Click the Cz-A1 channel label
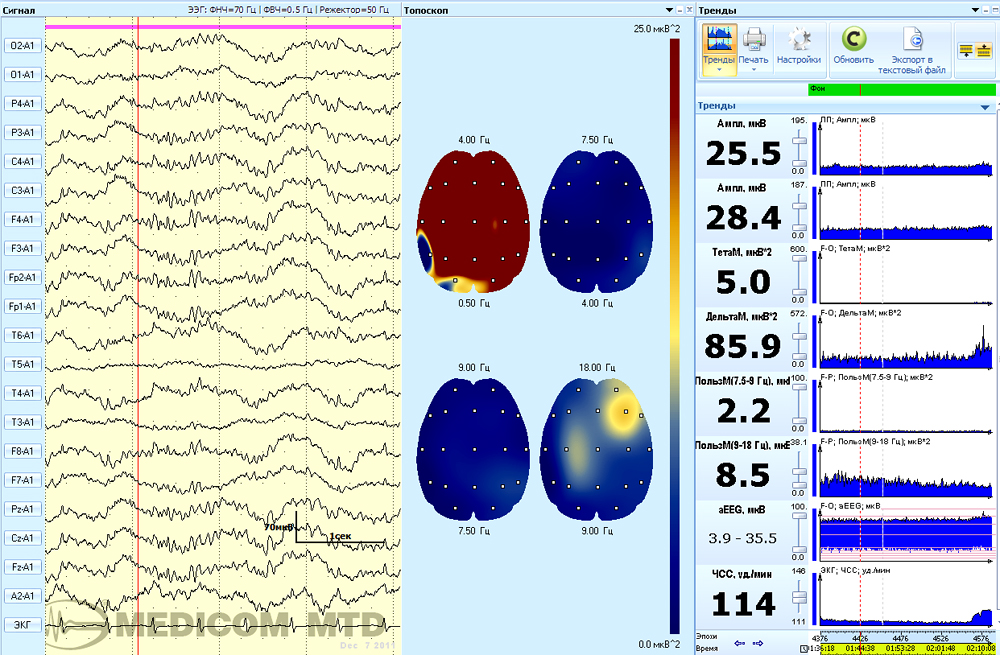1000x655 pixels. coord(22,538)
